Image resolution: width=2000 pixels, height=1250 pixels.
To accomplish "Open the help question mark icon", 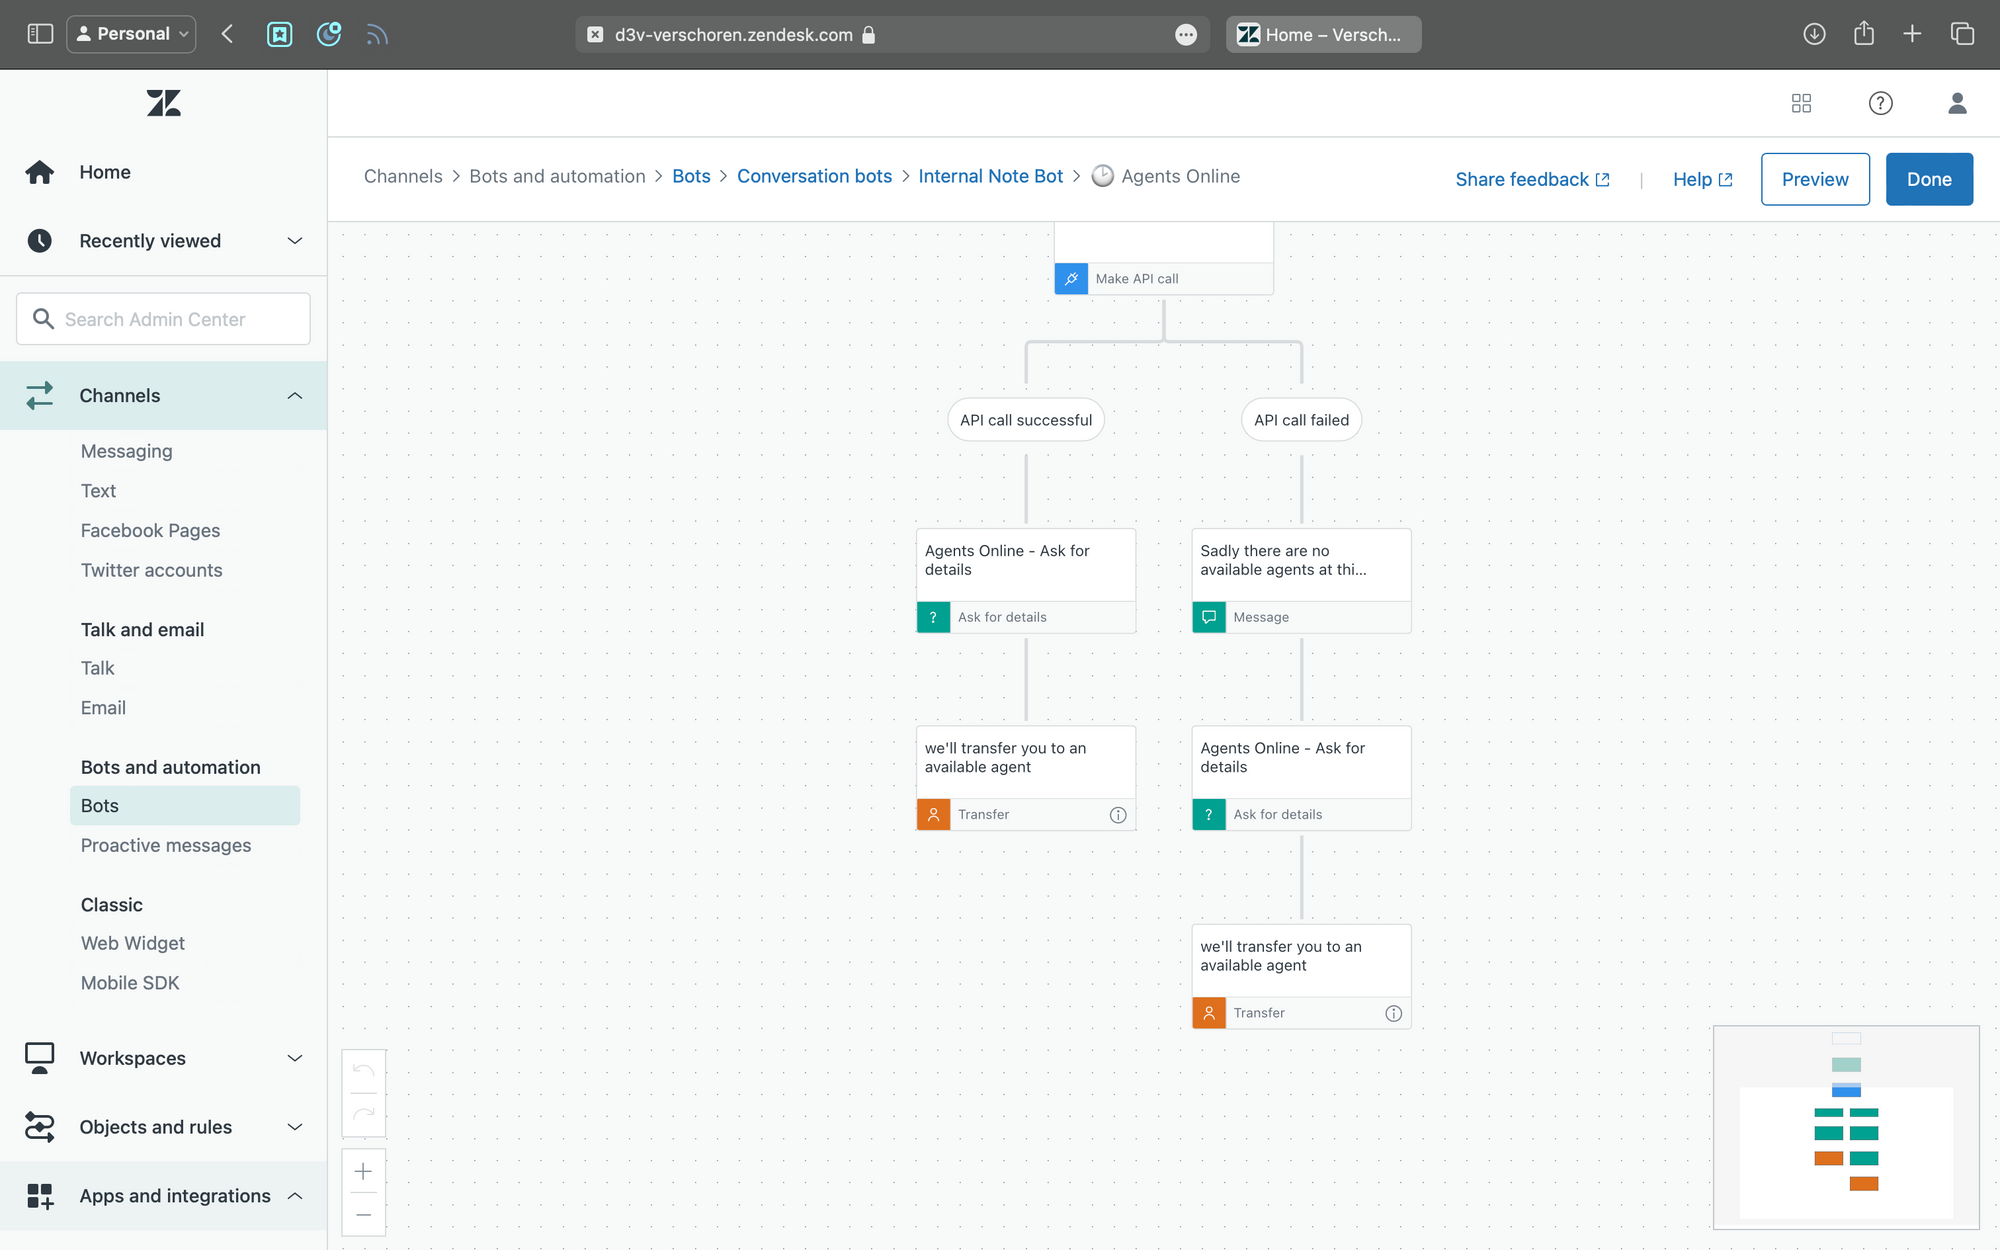I will point(1880,103).
